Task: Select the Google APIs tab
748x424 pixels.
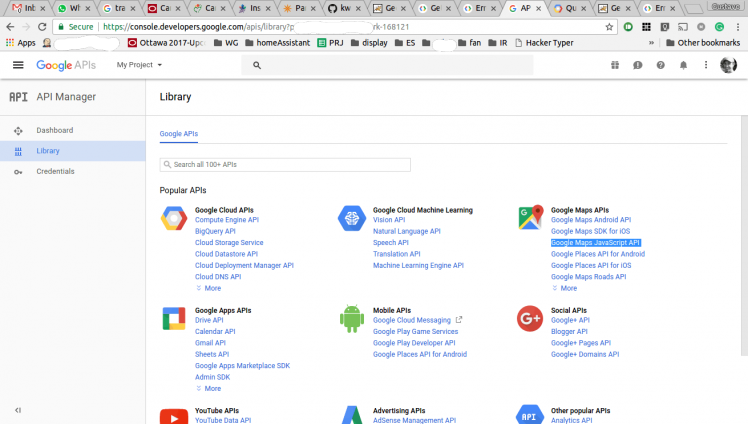Action: [x=179, y=134]
